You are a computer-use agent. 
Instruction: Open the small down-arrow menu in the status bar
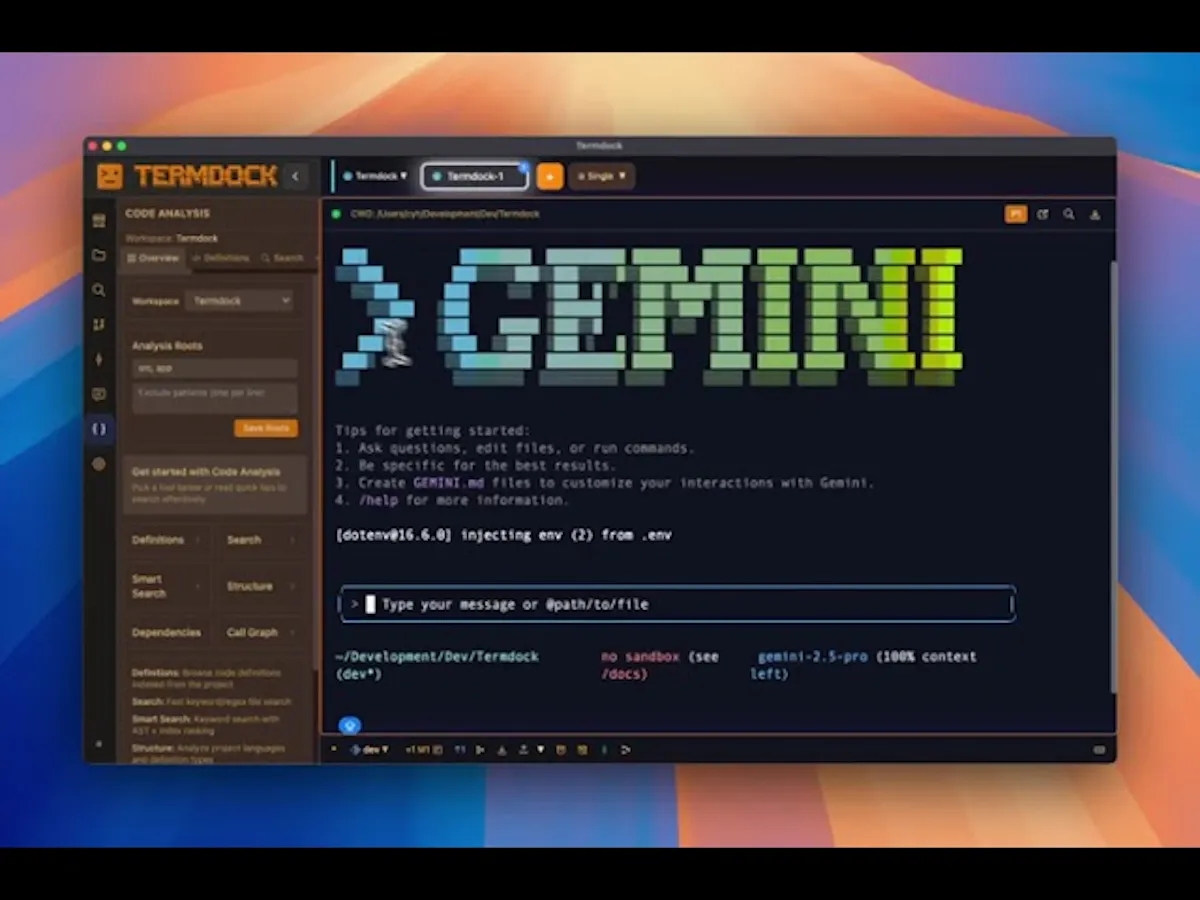point(541,749)
